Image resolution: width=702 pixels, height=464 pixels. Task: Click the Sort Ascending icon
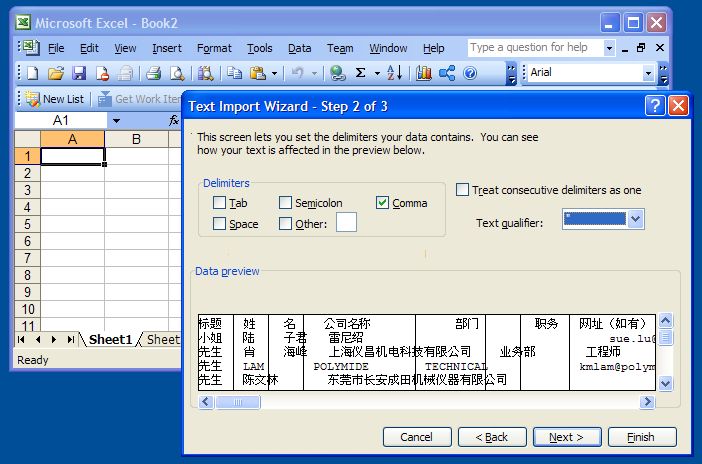[394, 73]
